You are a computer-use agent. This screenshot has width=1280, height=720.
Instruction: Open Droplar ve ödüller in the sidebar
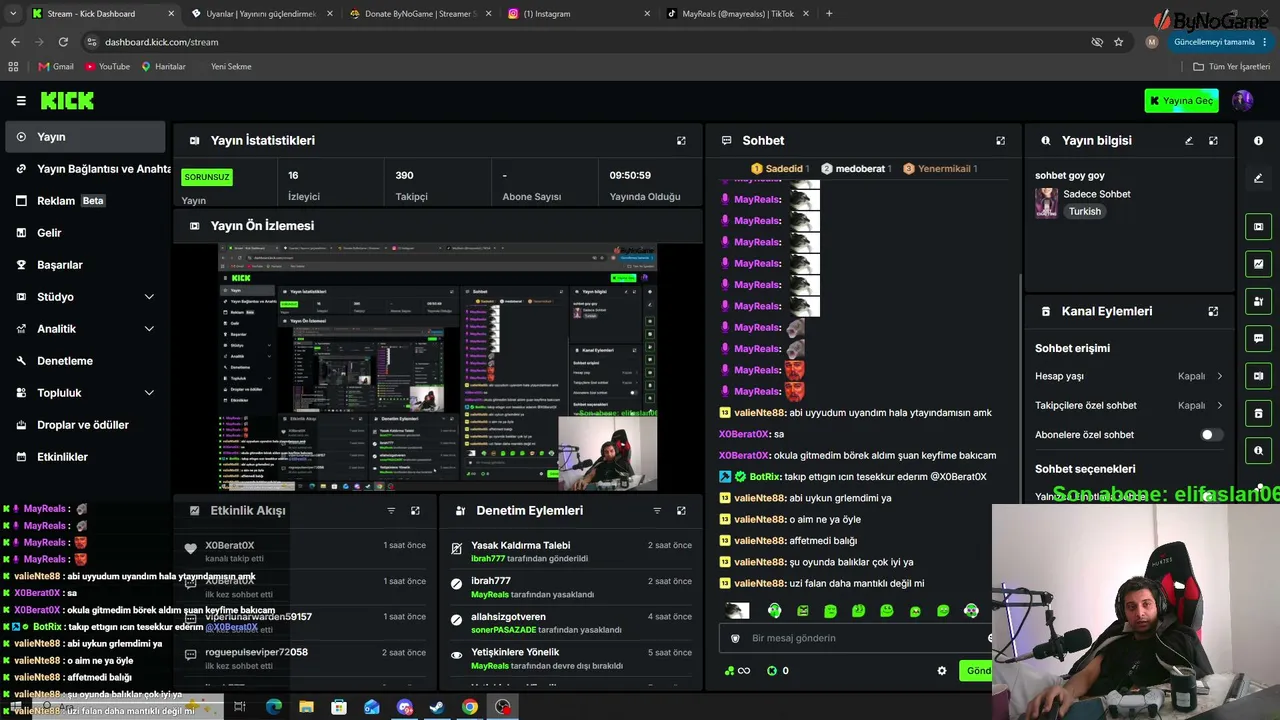(x=84, y=425)
